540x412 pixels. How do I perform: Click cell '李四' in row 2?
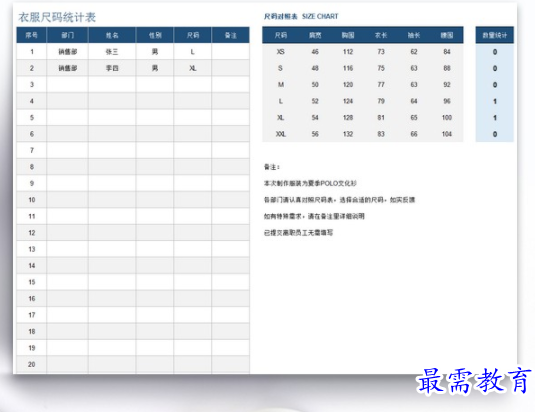[x=112, y=68]
